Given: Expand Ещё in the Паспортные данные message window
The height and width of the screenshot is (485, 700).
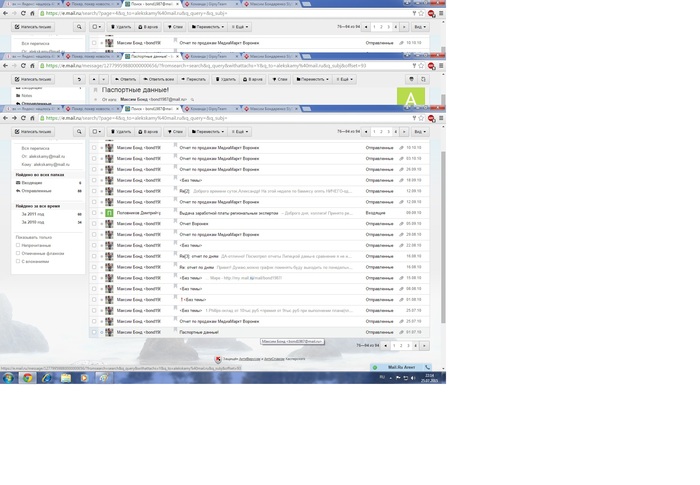Looking at the screenshot, I should coord(345,79).
